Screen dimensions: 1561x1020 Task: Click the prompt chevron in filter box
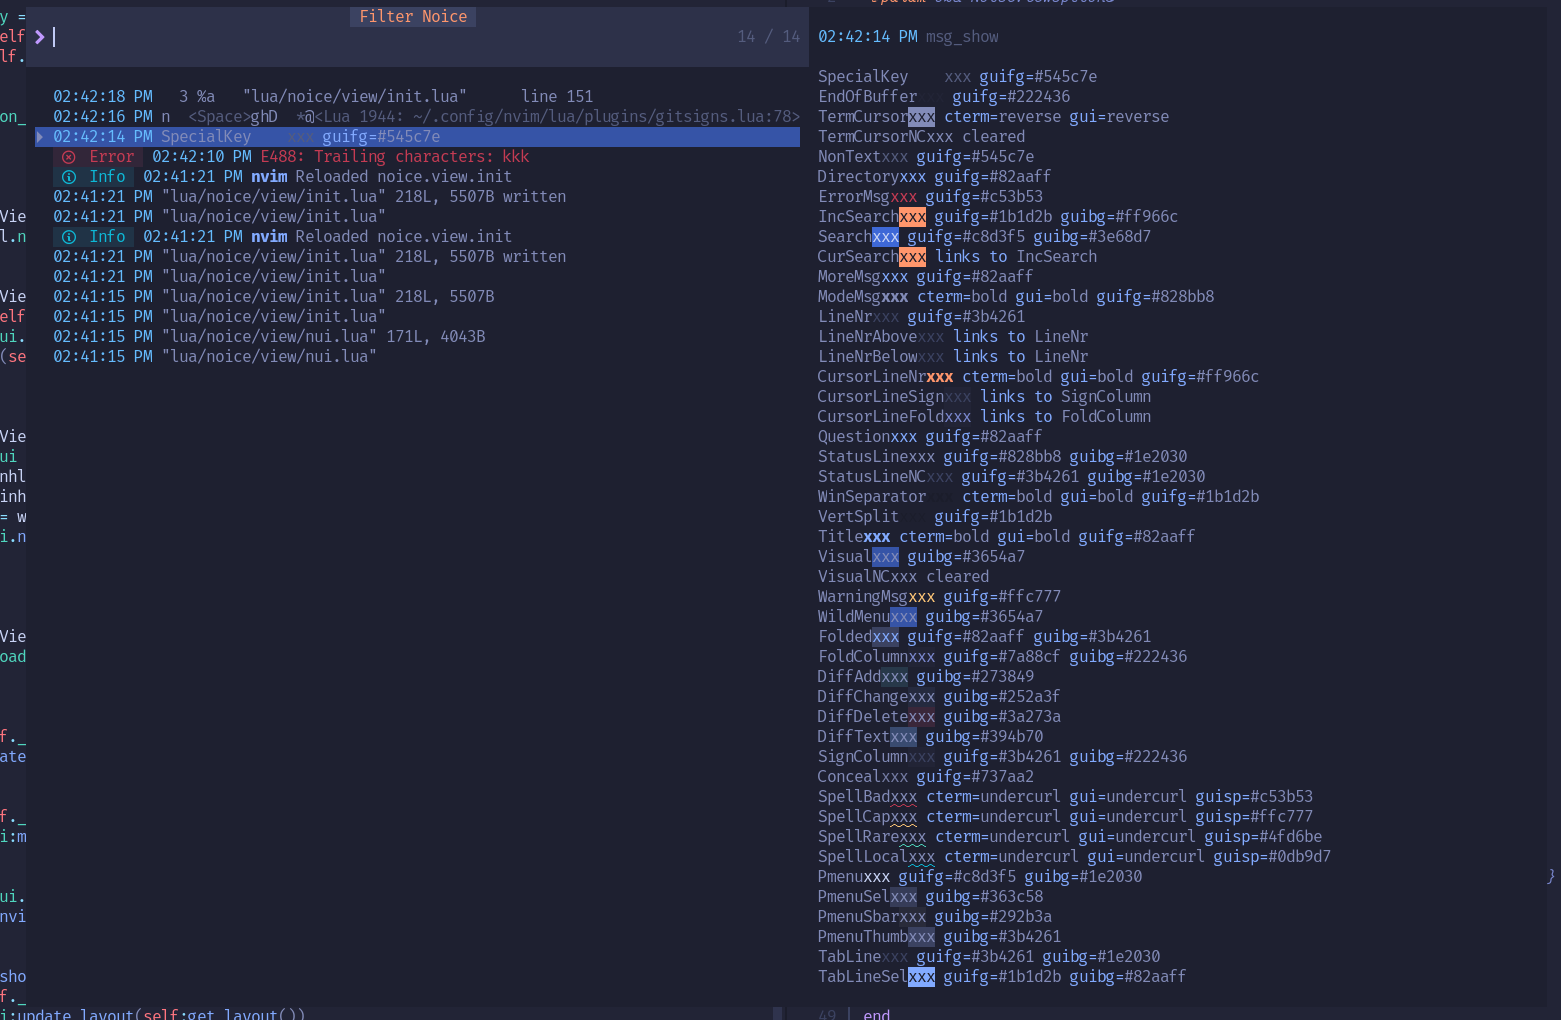pyautogui.click(x=39, y=37)
